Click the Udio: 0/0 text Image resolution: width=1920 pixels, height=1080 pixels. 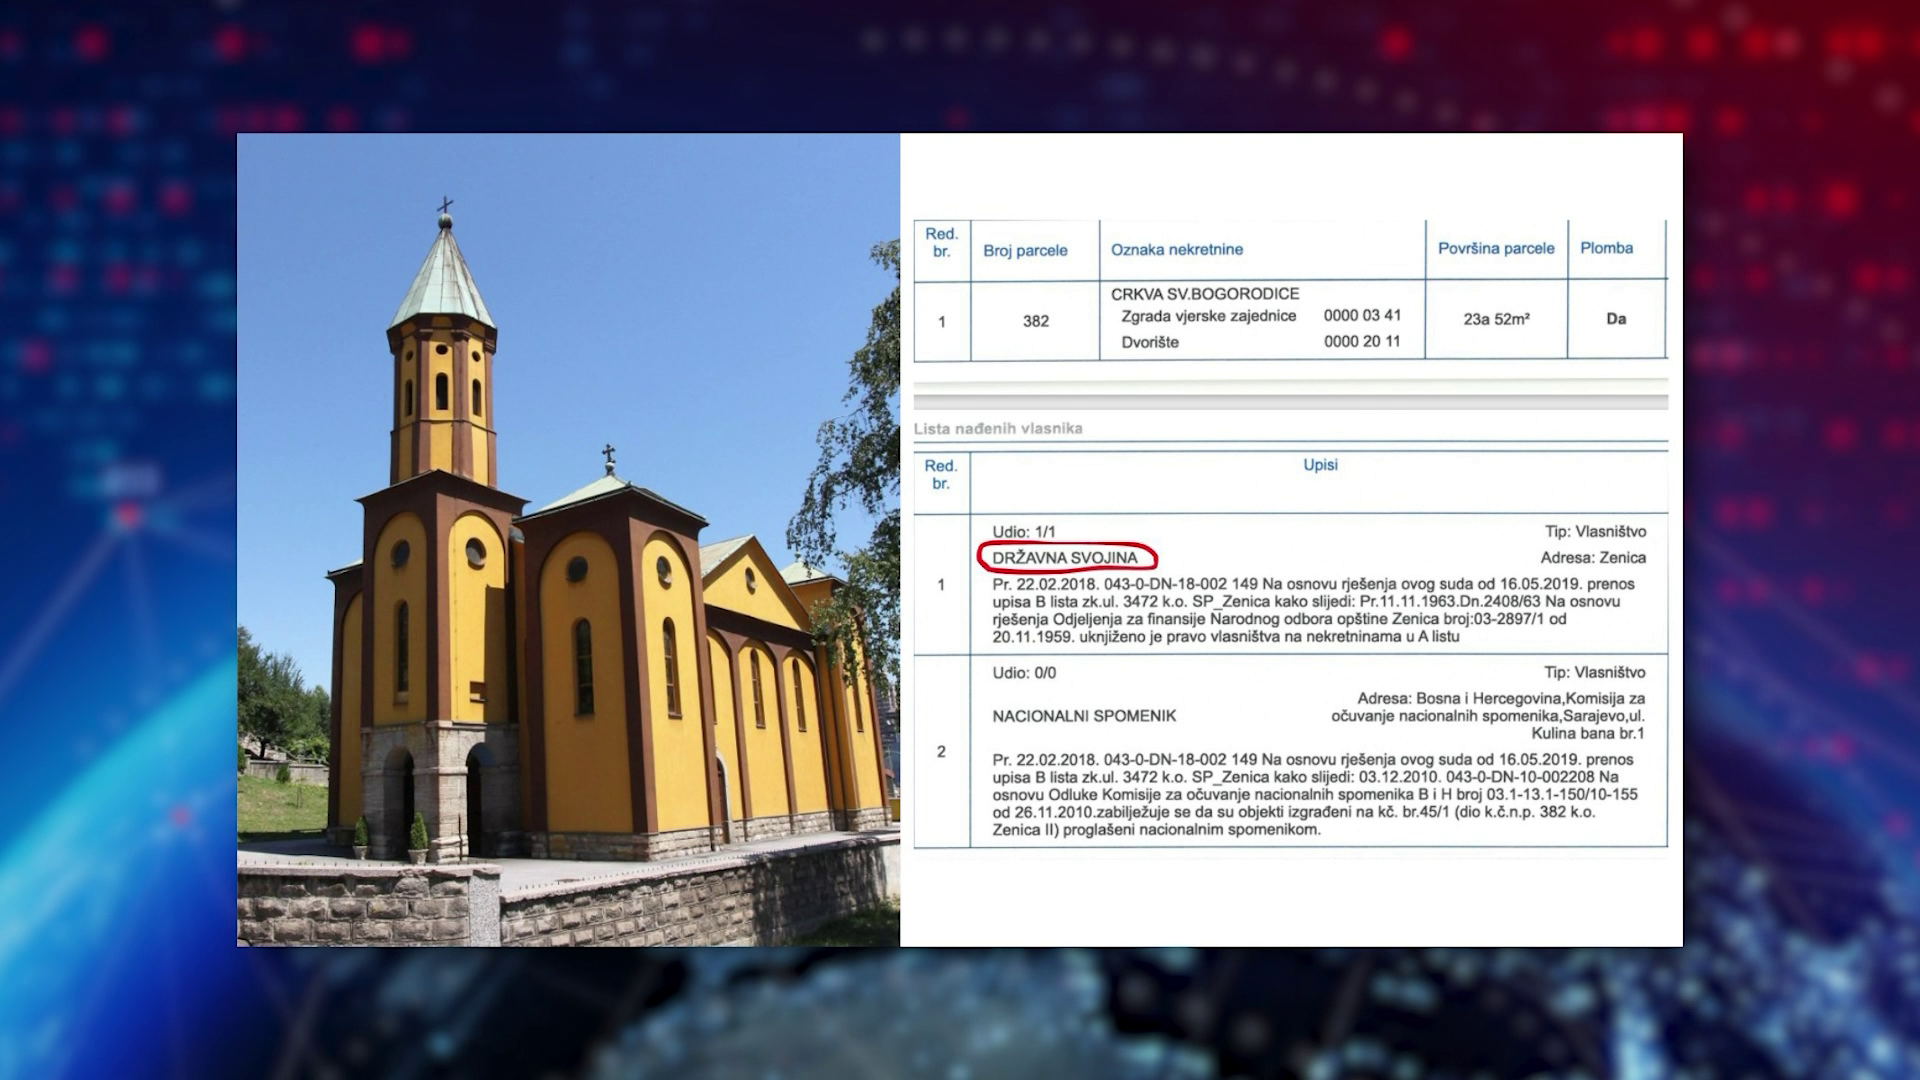pos(1023,673)
